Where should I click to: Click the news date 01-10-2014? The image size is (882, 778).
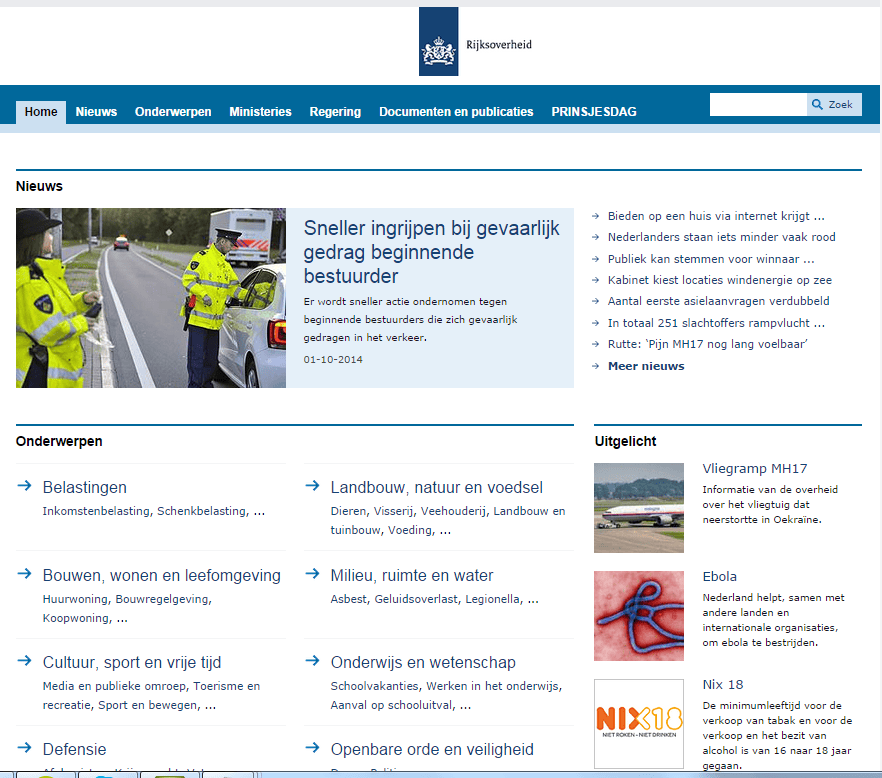(x=333, y=359)
